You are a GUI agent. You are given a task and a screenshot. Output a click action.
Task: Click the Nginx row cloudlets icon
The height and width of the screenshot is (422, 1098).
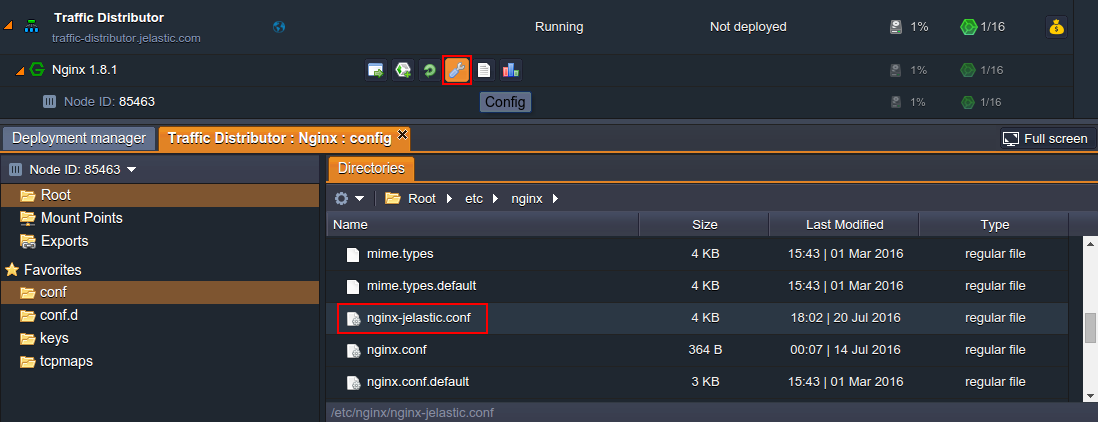[x=968, y=70]
